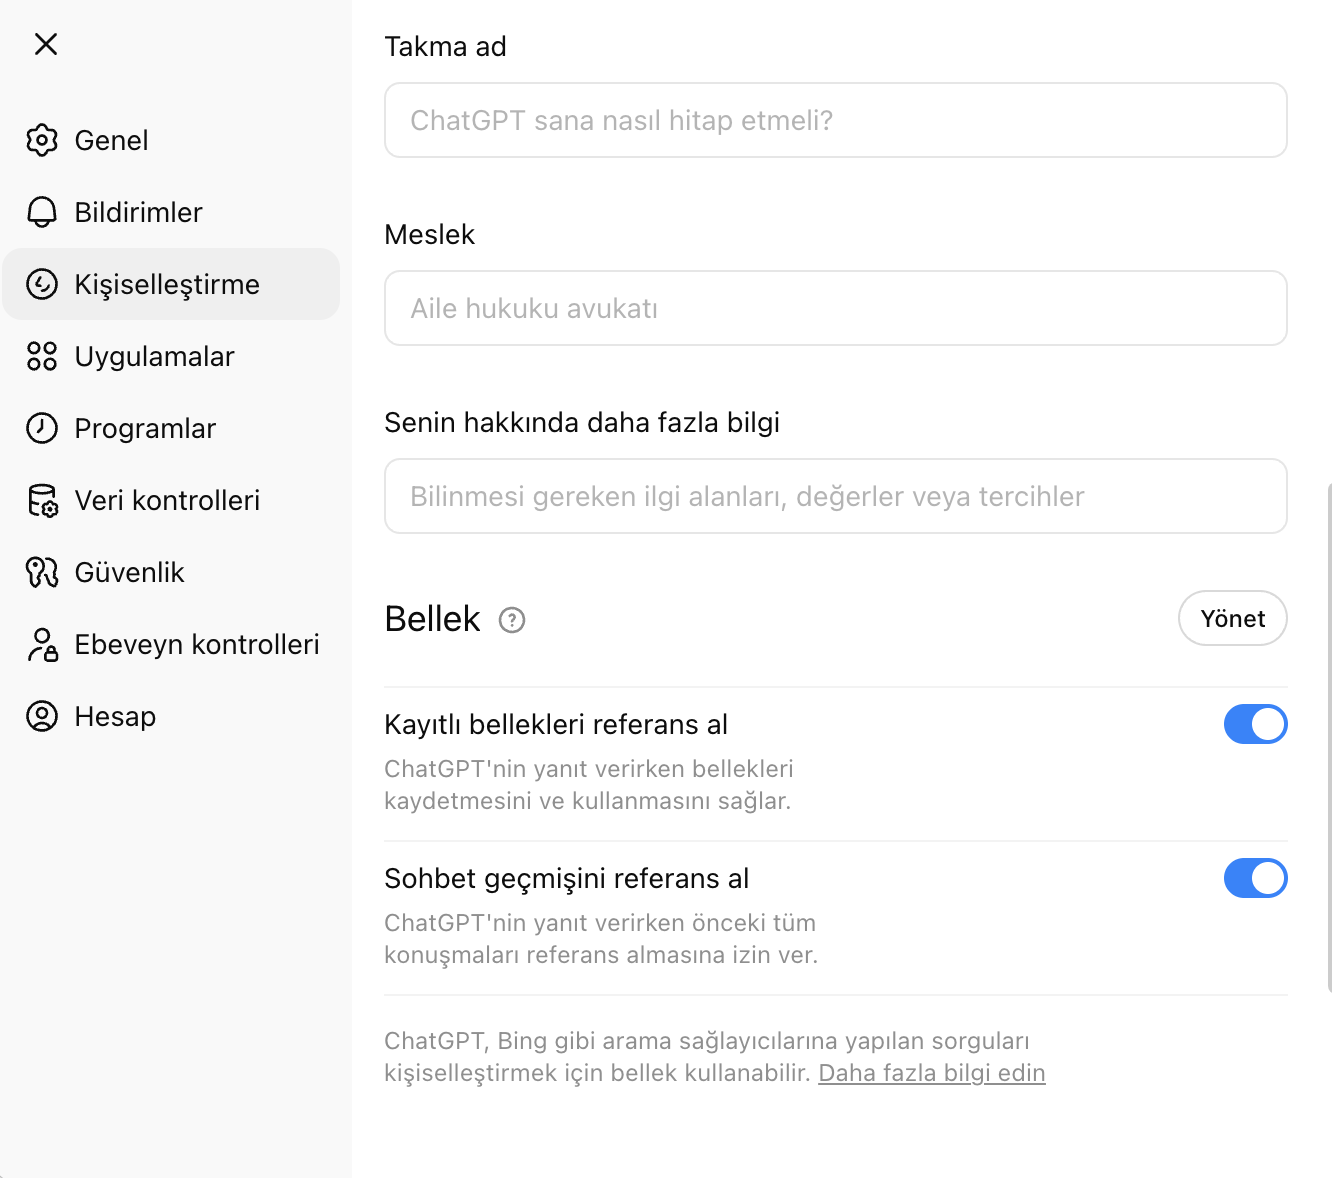Click the Bildirimler bell icon

pos(42,212)
